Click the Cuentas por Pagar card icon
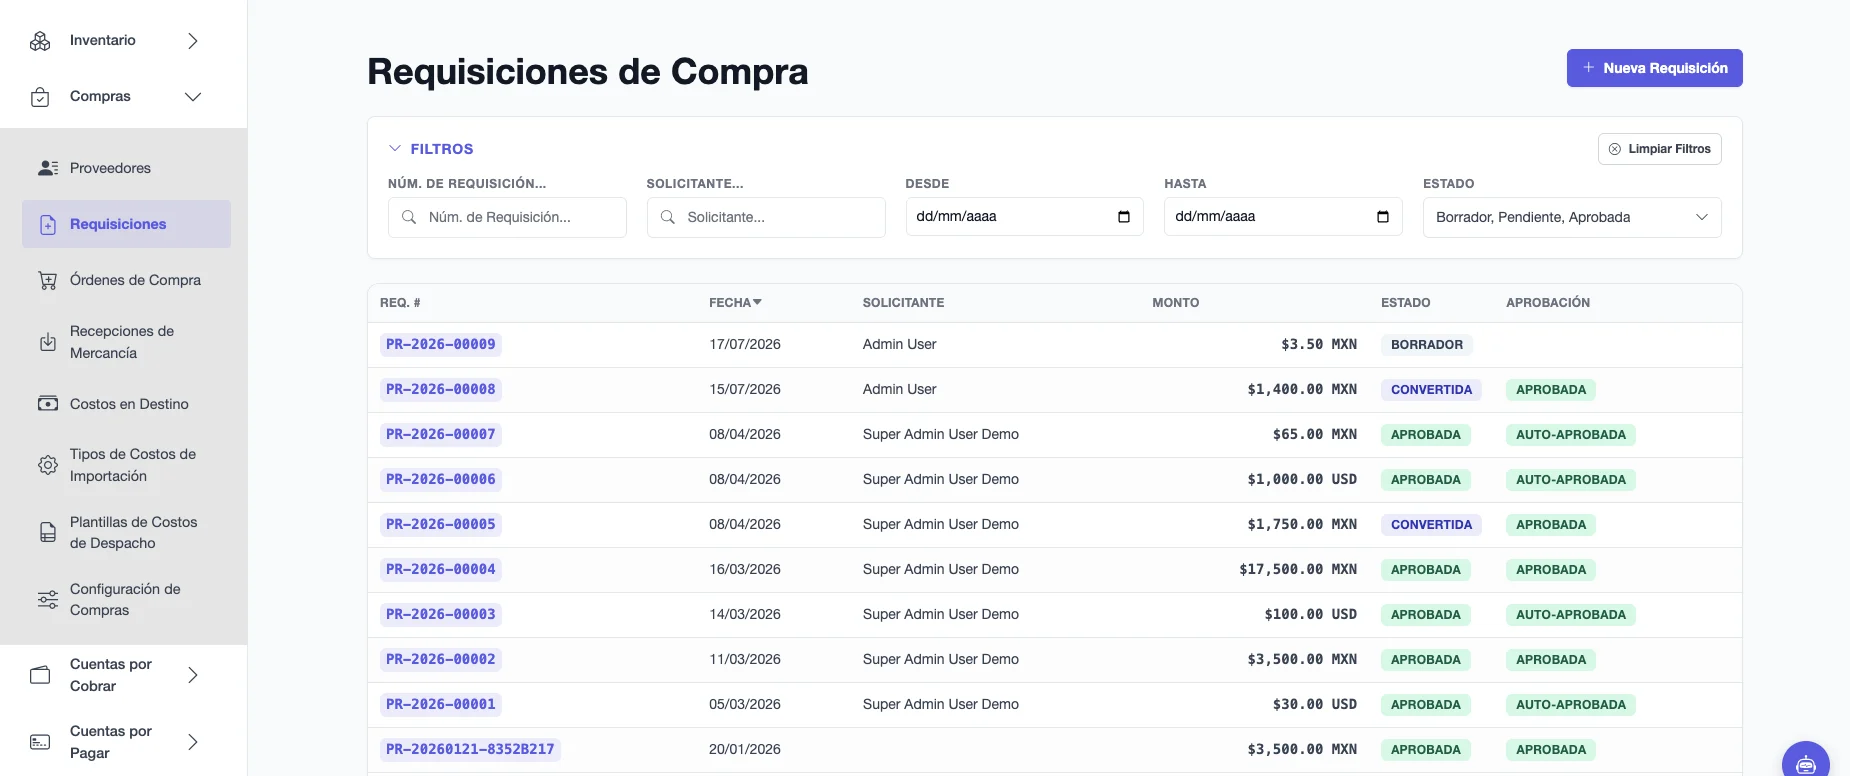The image size is (1850, 776). click(x=40, y=742)
